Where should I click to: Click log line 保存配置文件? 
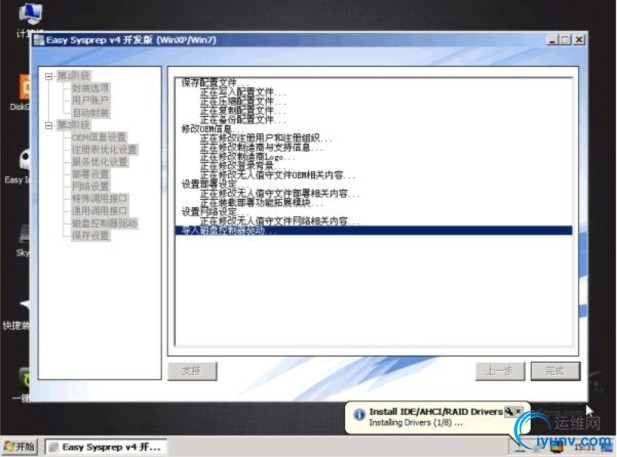(215, 82)
